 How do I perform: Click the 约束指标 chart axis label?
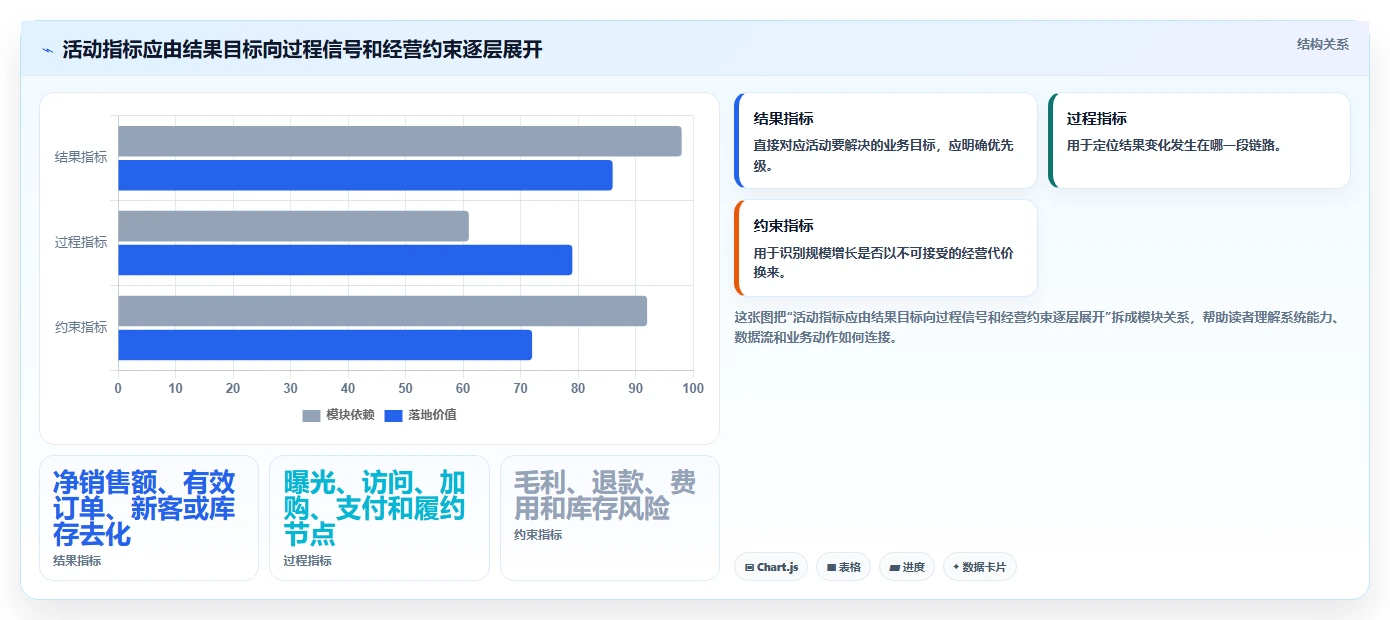81,327
